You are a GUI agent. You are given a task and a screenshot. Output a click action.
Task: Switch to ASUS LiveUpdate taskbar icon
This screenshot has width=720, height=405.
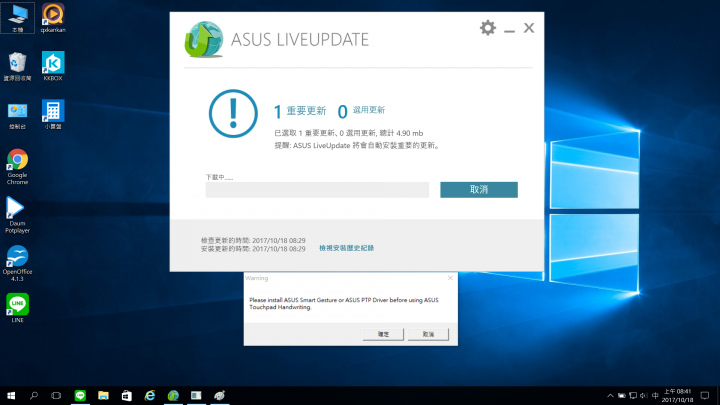[173, 395]
